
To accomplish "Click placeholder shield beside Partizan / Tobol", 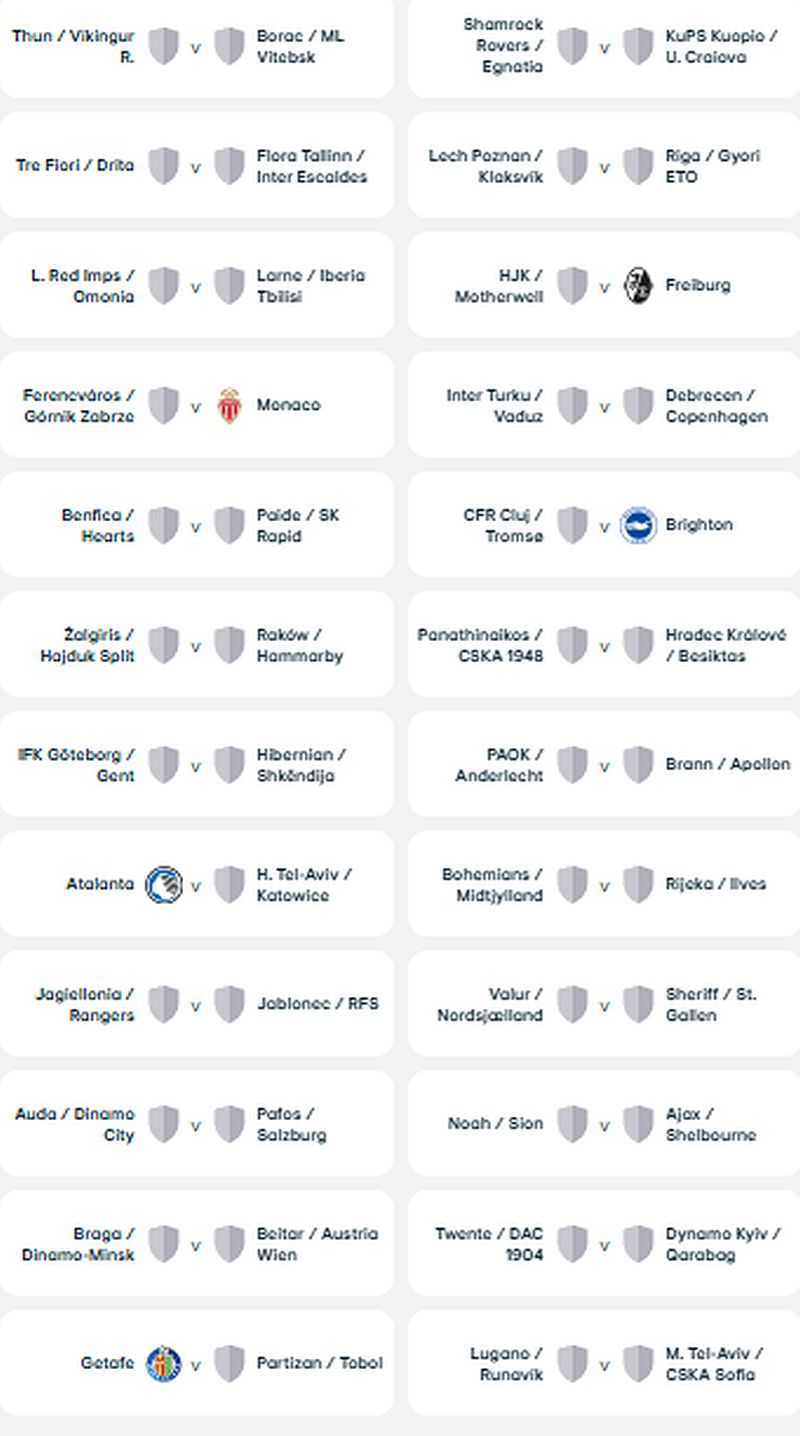I will coord(230,1363).
